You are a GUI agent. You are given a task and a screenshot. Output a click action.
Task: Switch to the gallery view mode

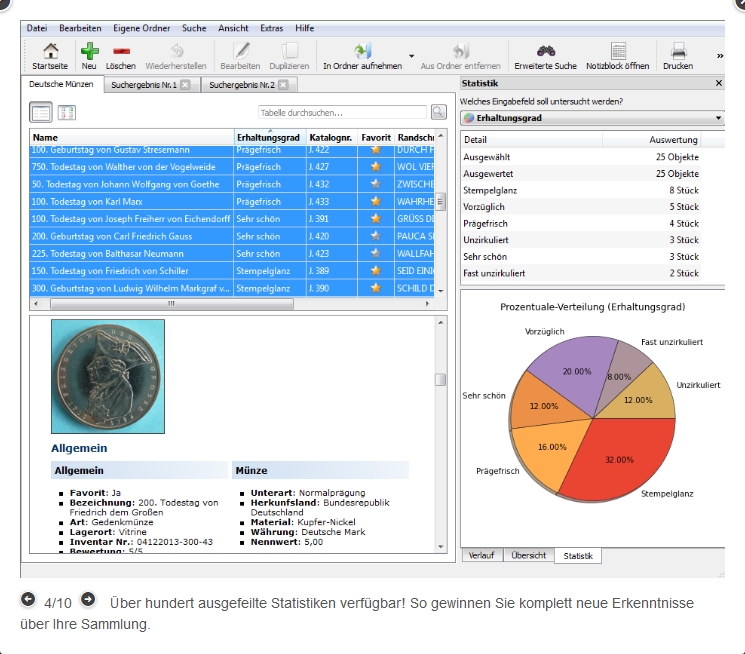coord(66,113)
